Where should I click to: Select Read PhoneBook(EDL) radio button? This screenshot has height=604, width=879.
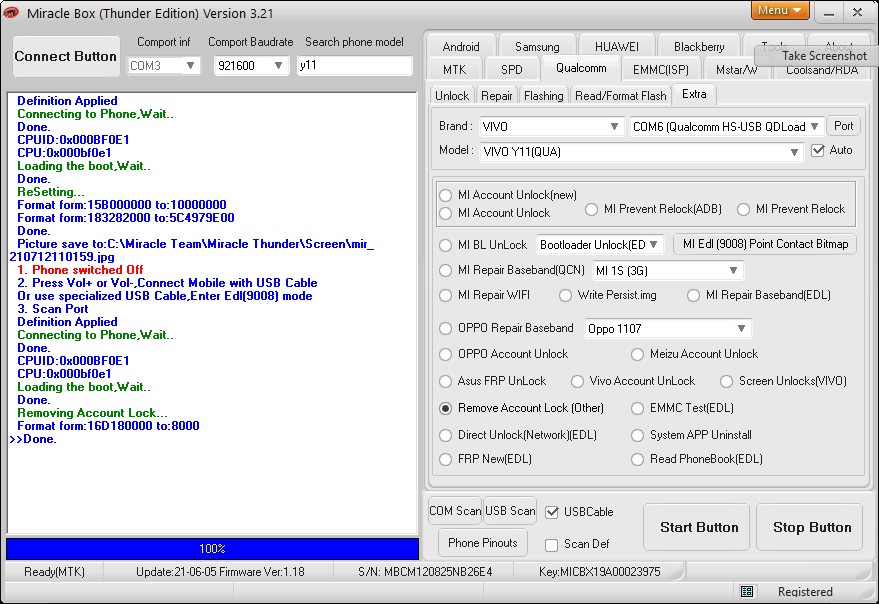[x=637, y=459]
